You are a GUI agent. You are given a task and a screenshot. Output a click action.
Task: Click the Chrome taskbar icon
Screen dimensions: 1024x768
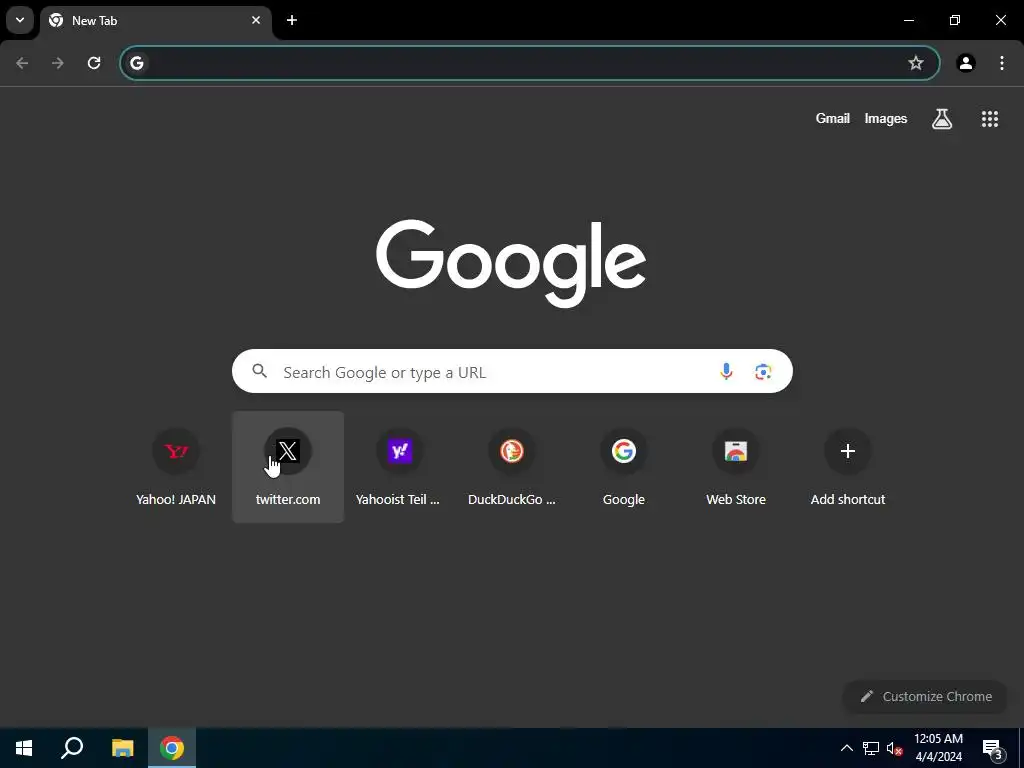tap(172, 748)
